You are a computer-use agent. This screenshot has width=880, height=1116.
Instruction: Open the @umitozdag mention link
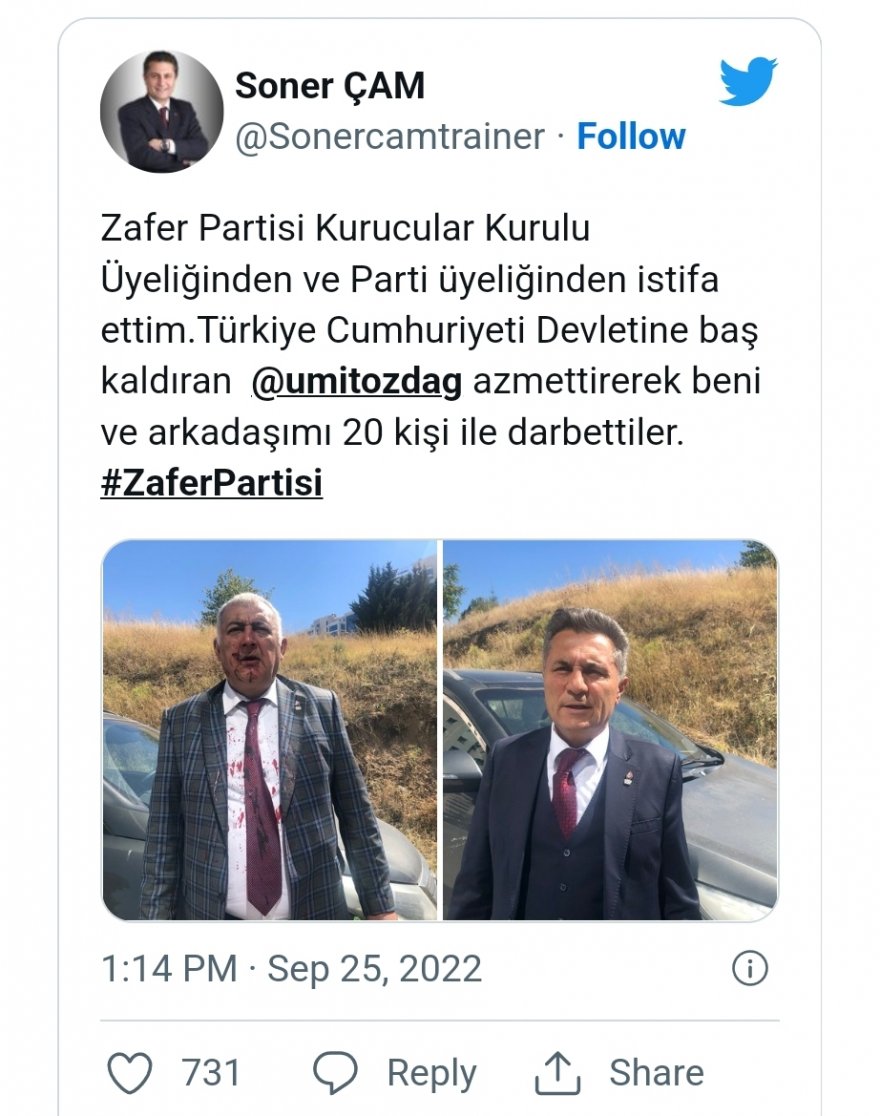click(x=355, y=383)
